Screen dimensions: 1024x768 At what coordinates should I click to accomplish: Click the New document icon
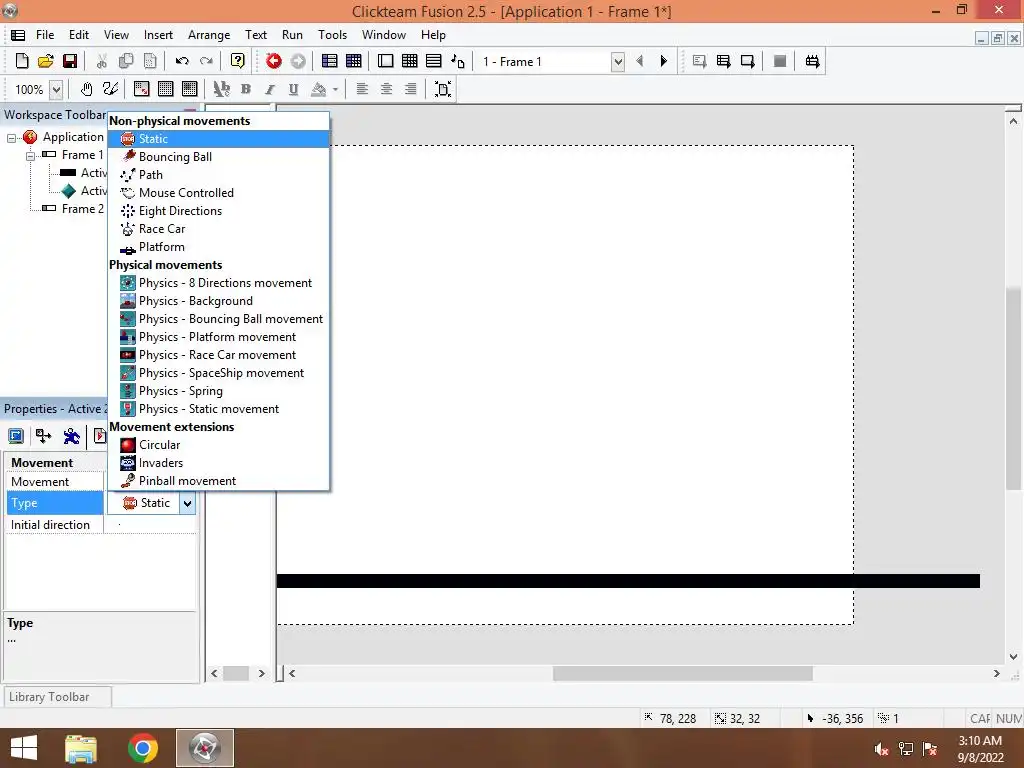coord(22,61)
